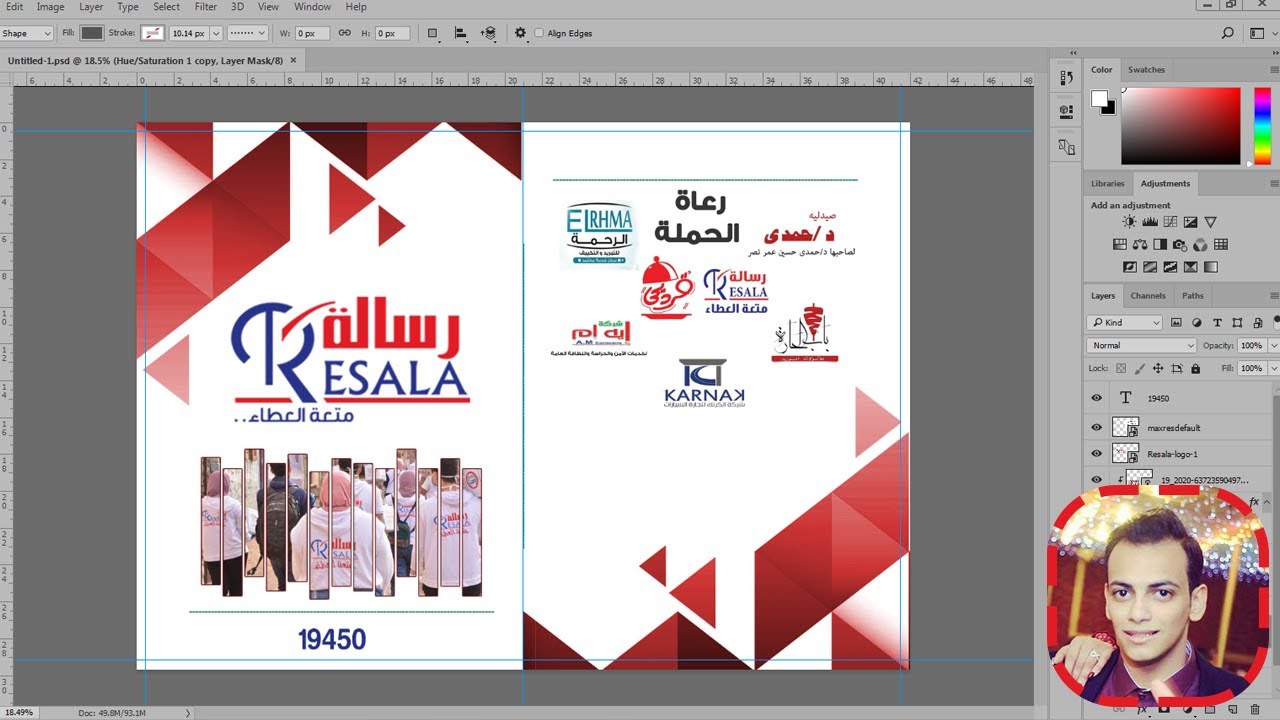This screenshot has height=720, width=1280.
Task: Add a Color Balance adjustment
Action: (1141, 244)
